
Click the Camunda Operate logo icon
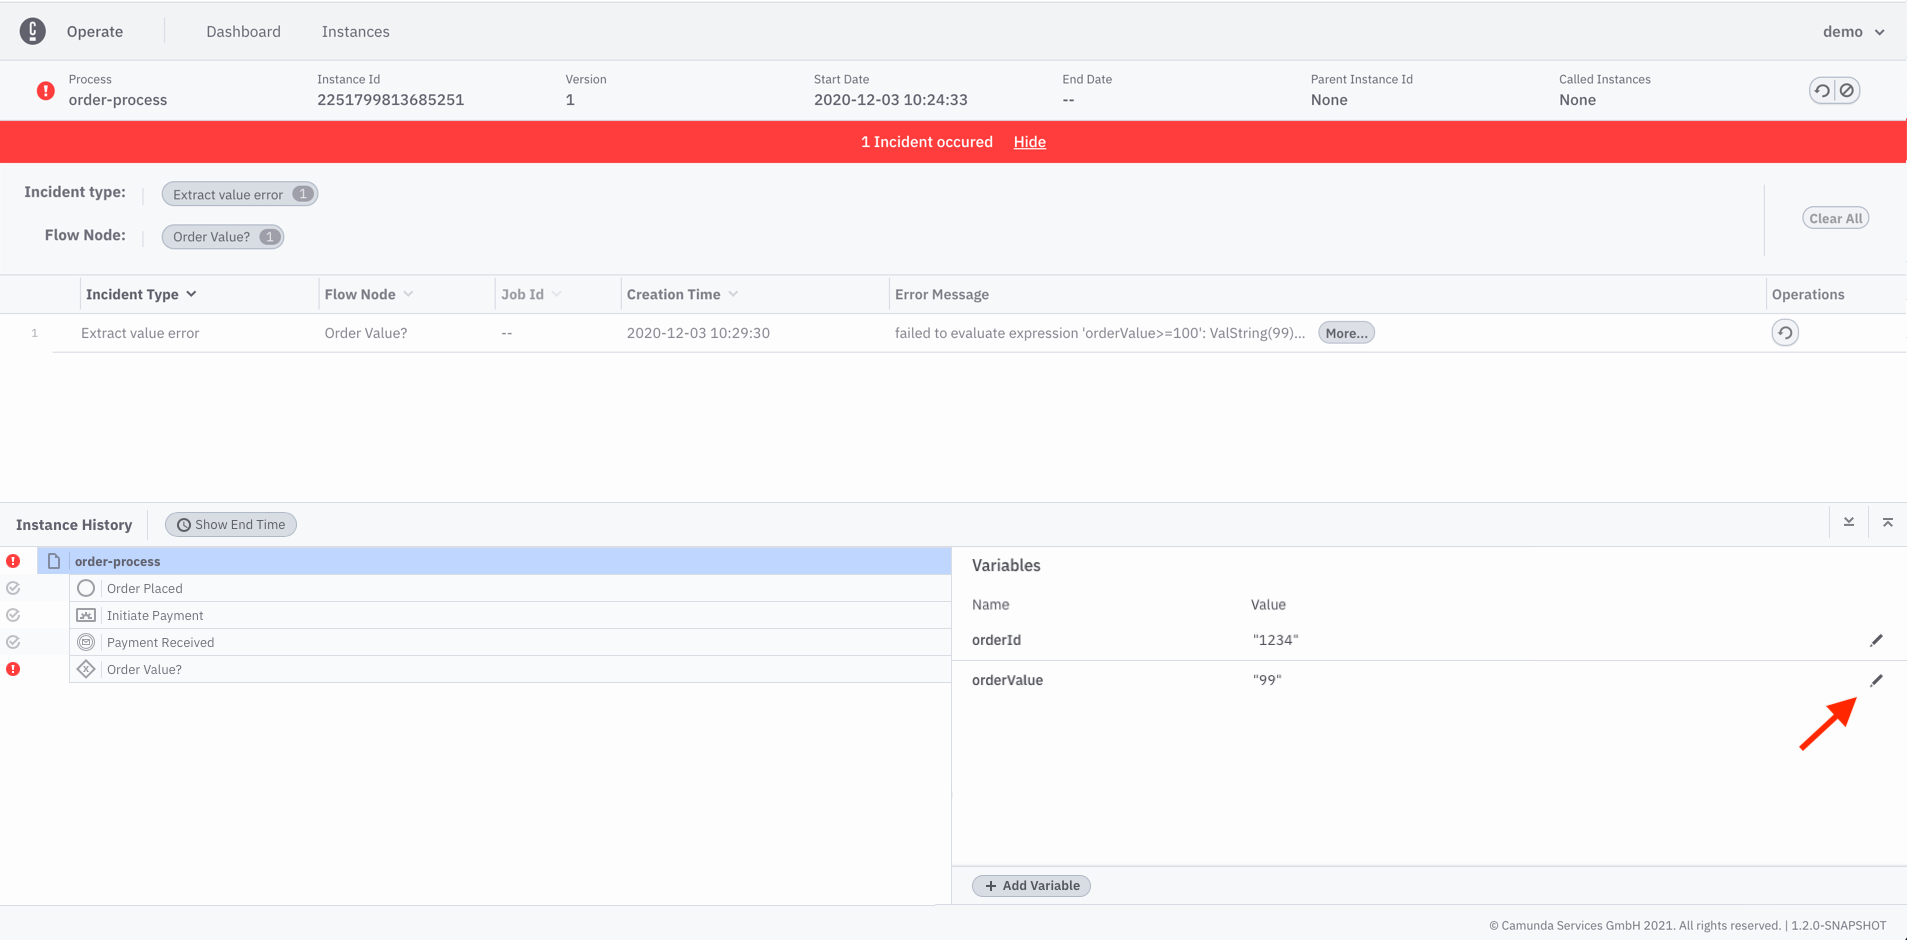tap(32, 31)
